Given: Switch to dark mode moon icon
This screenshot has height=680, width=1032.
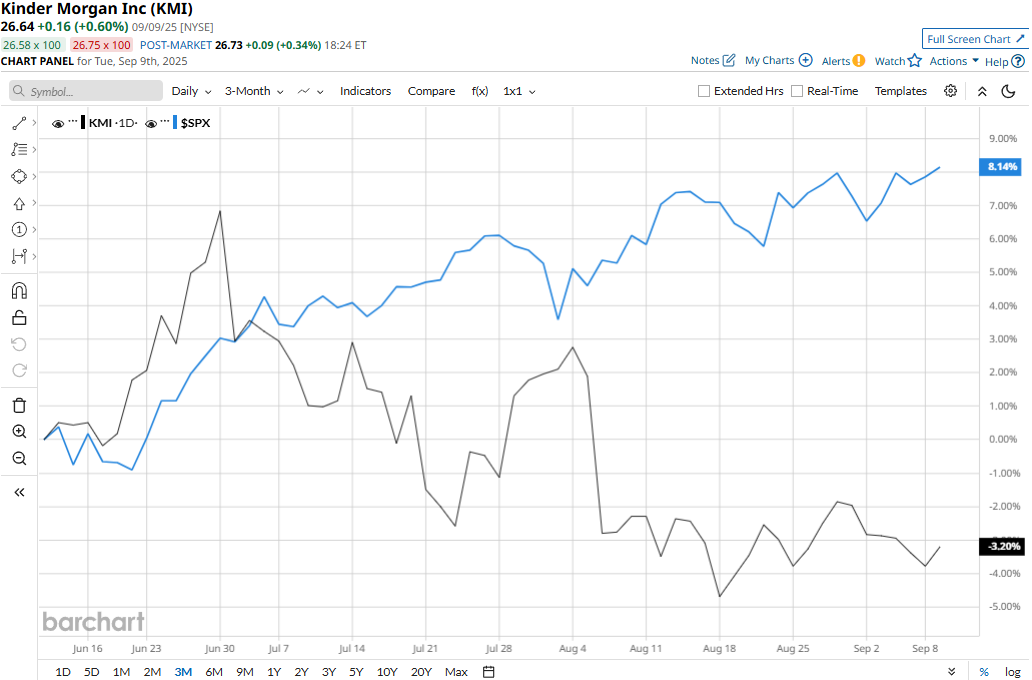Looking at the screenshot, I should [1008, 92].
